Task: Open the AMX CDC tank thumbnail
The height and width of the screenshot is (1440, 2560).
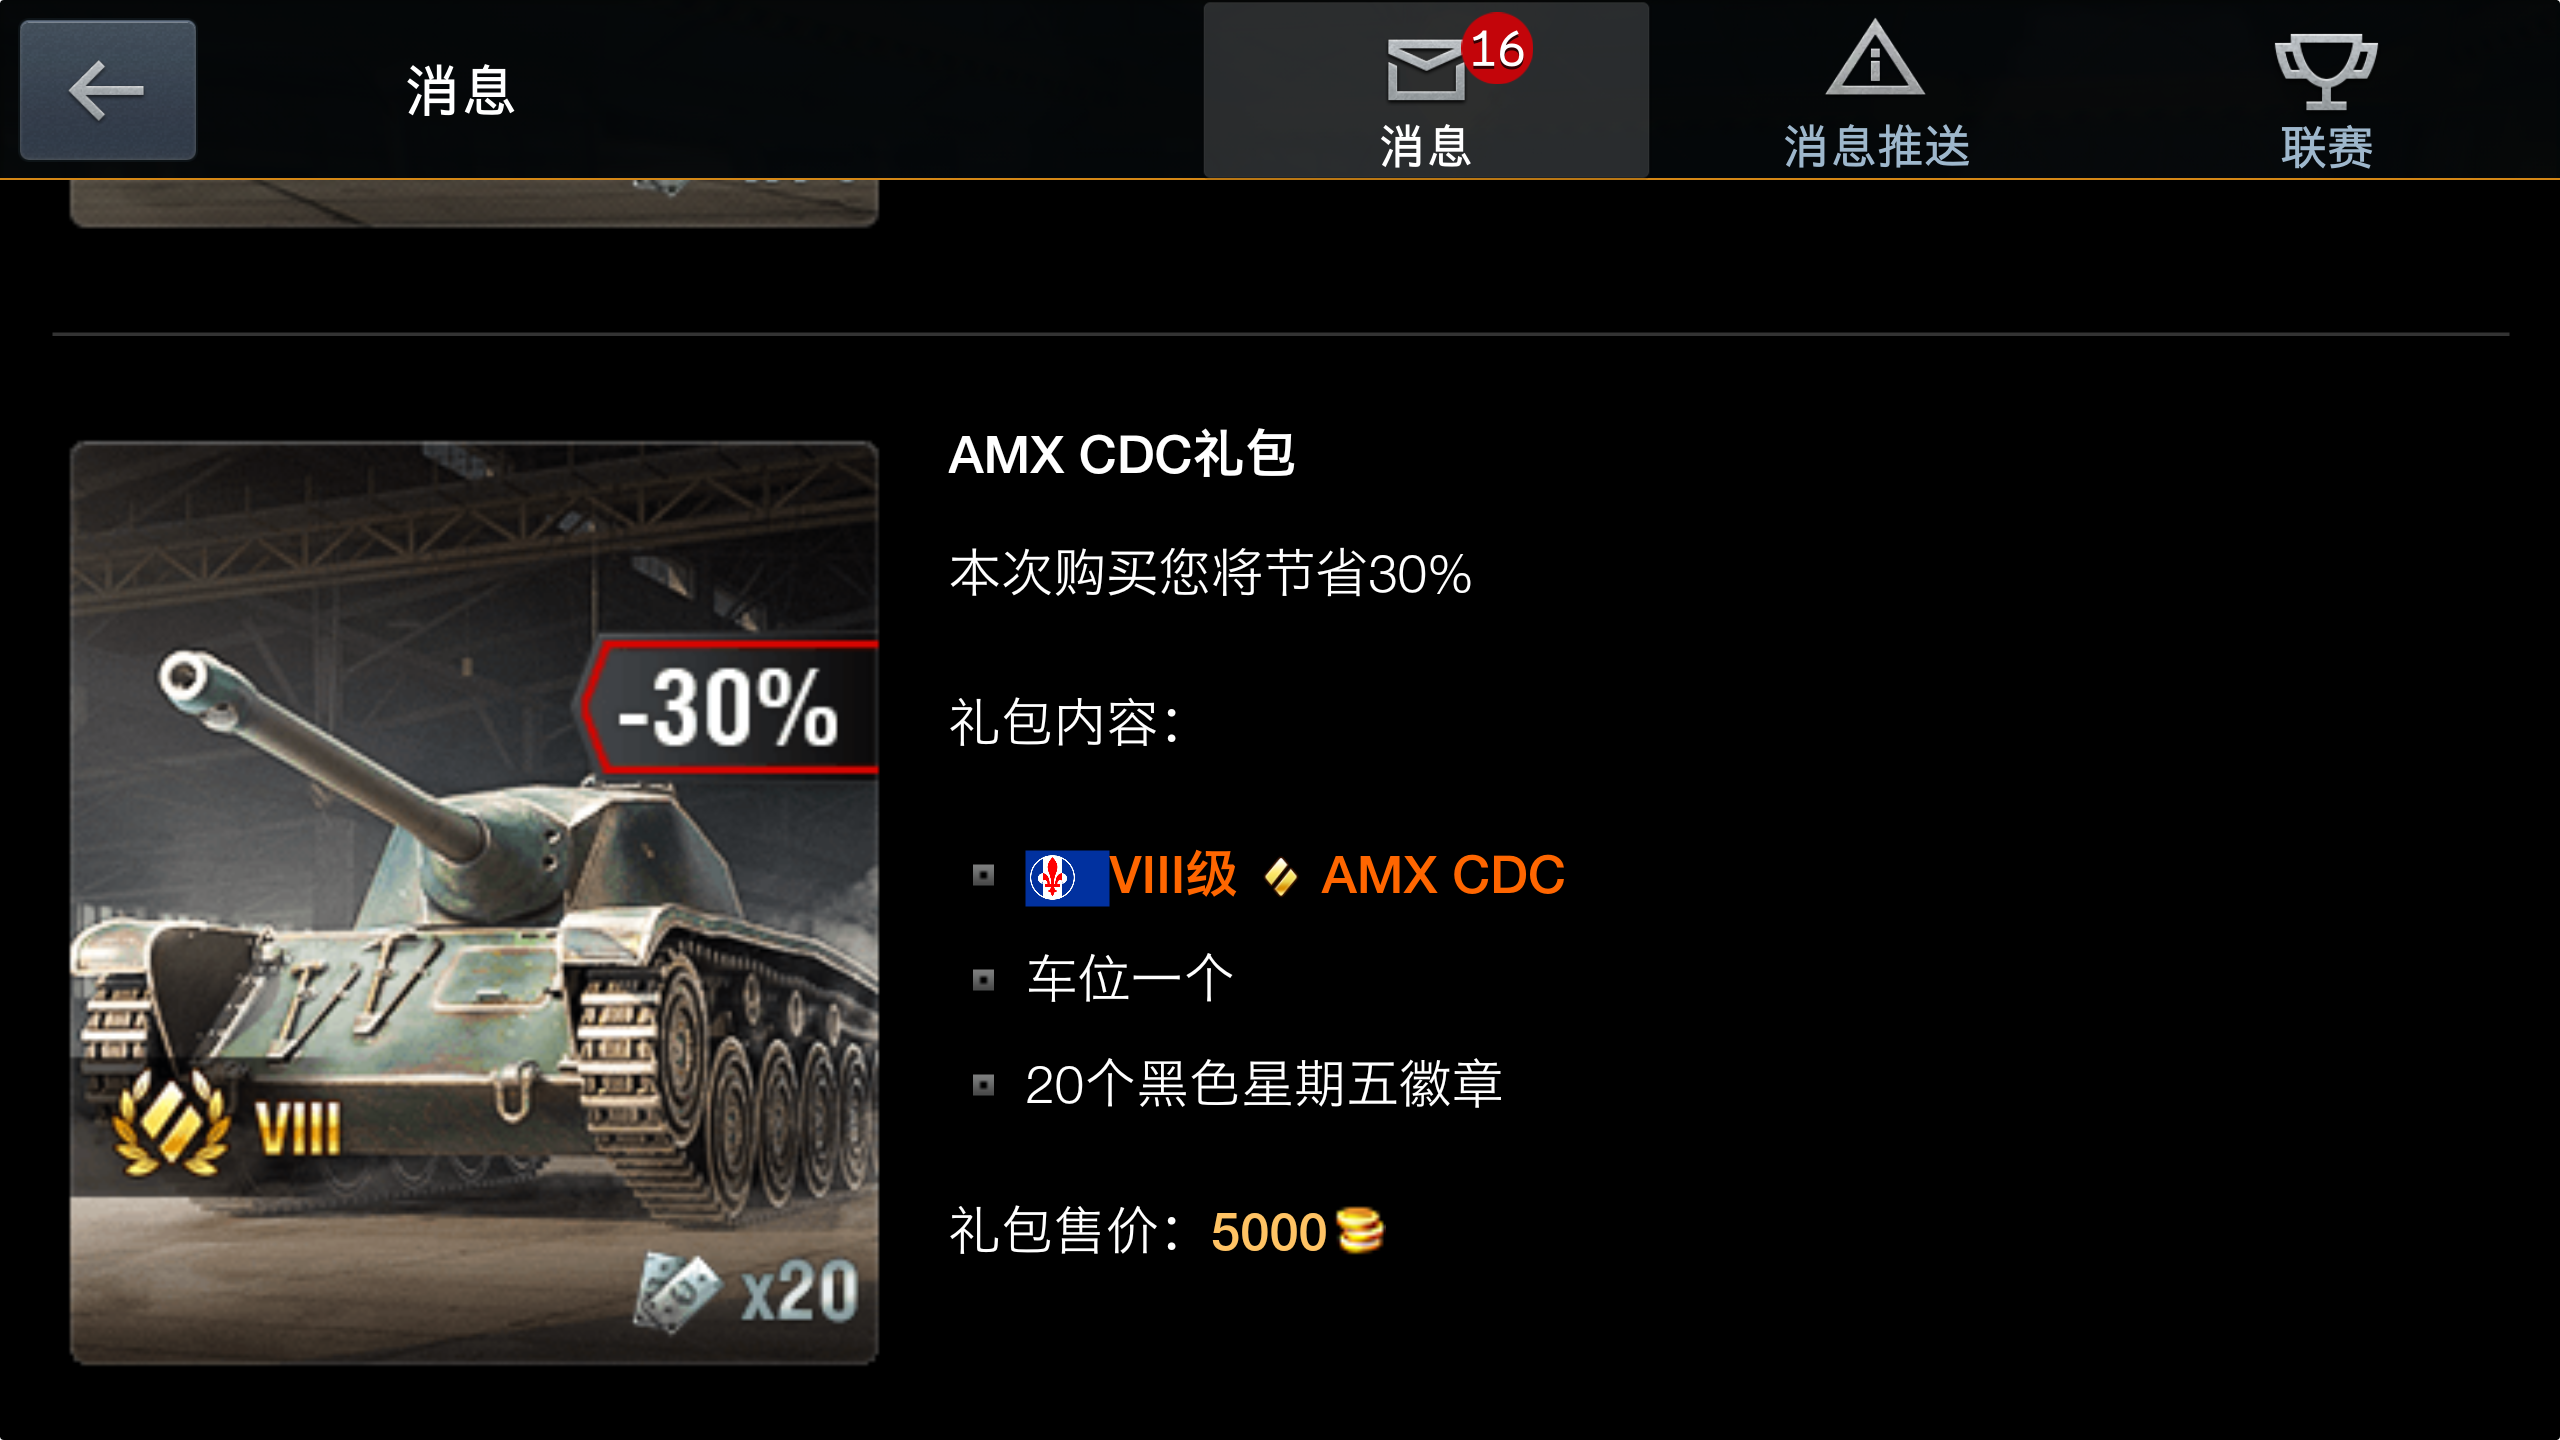Action: [474, 902]
